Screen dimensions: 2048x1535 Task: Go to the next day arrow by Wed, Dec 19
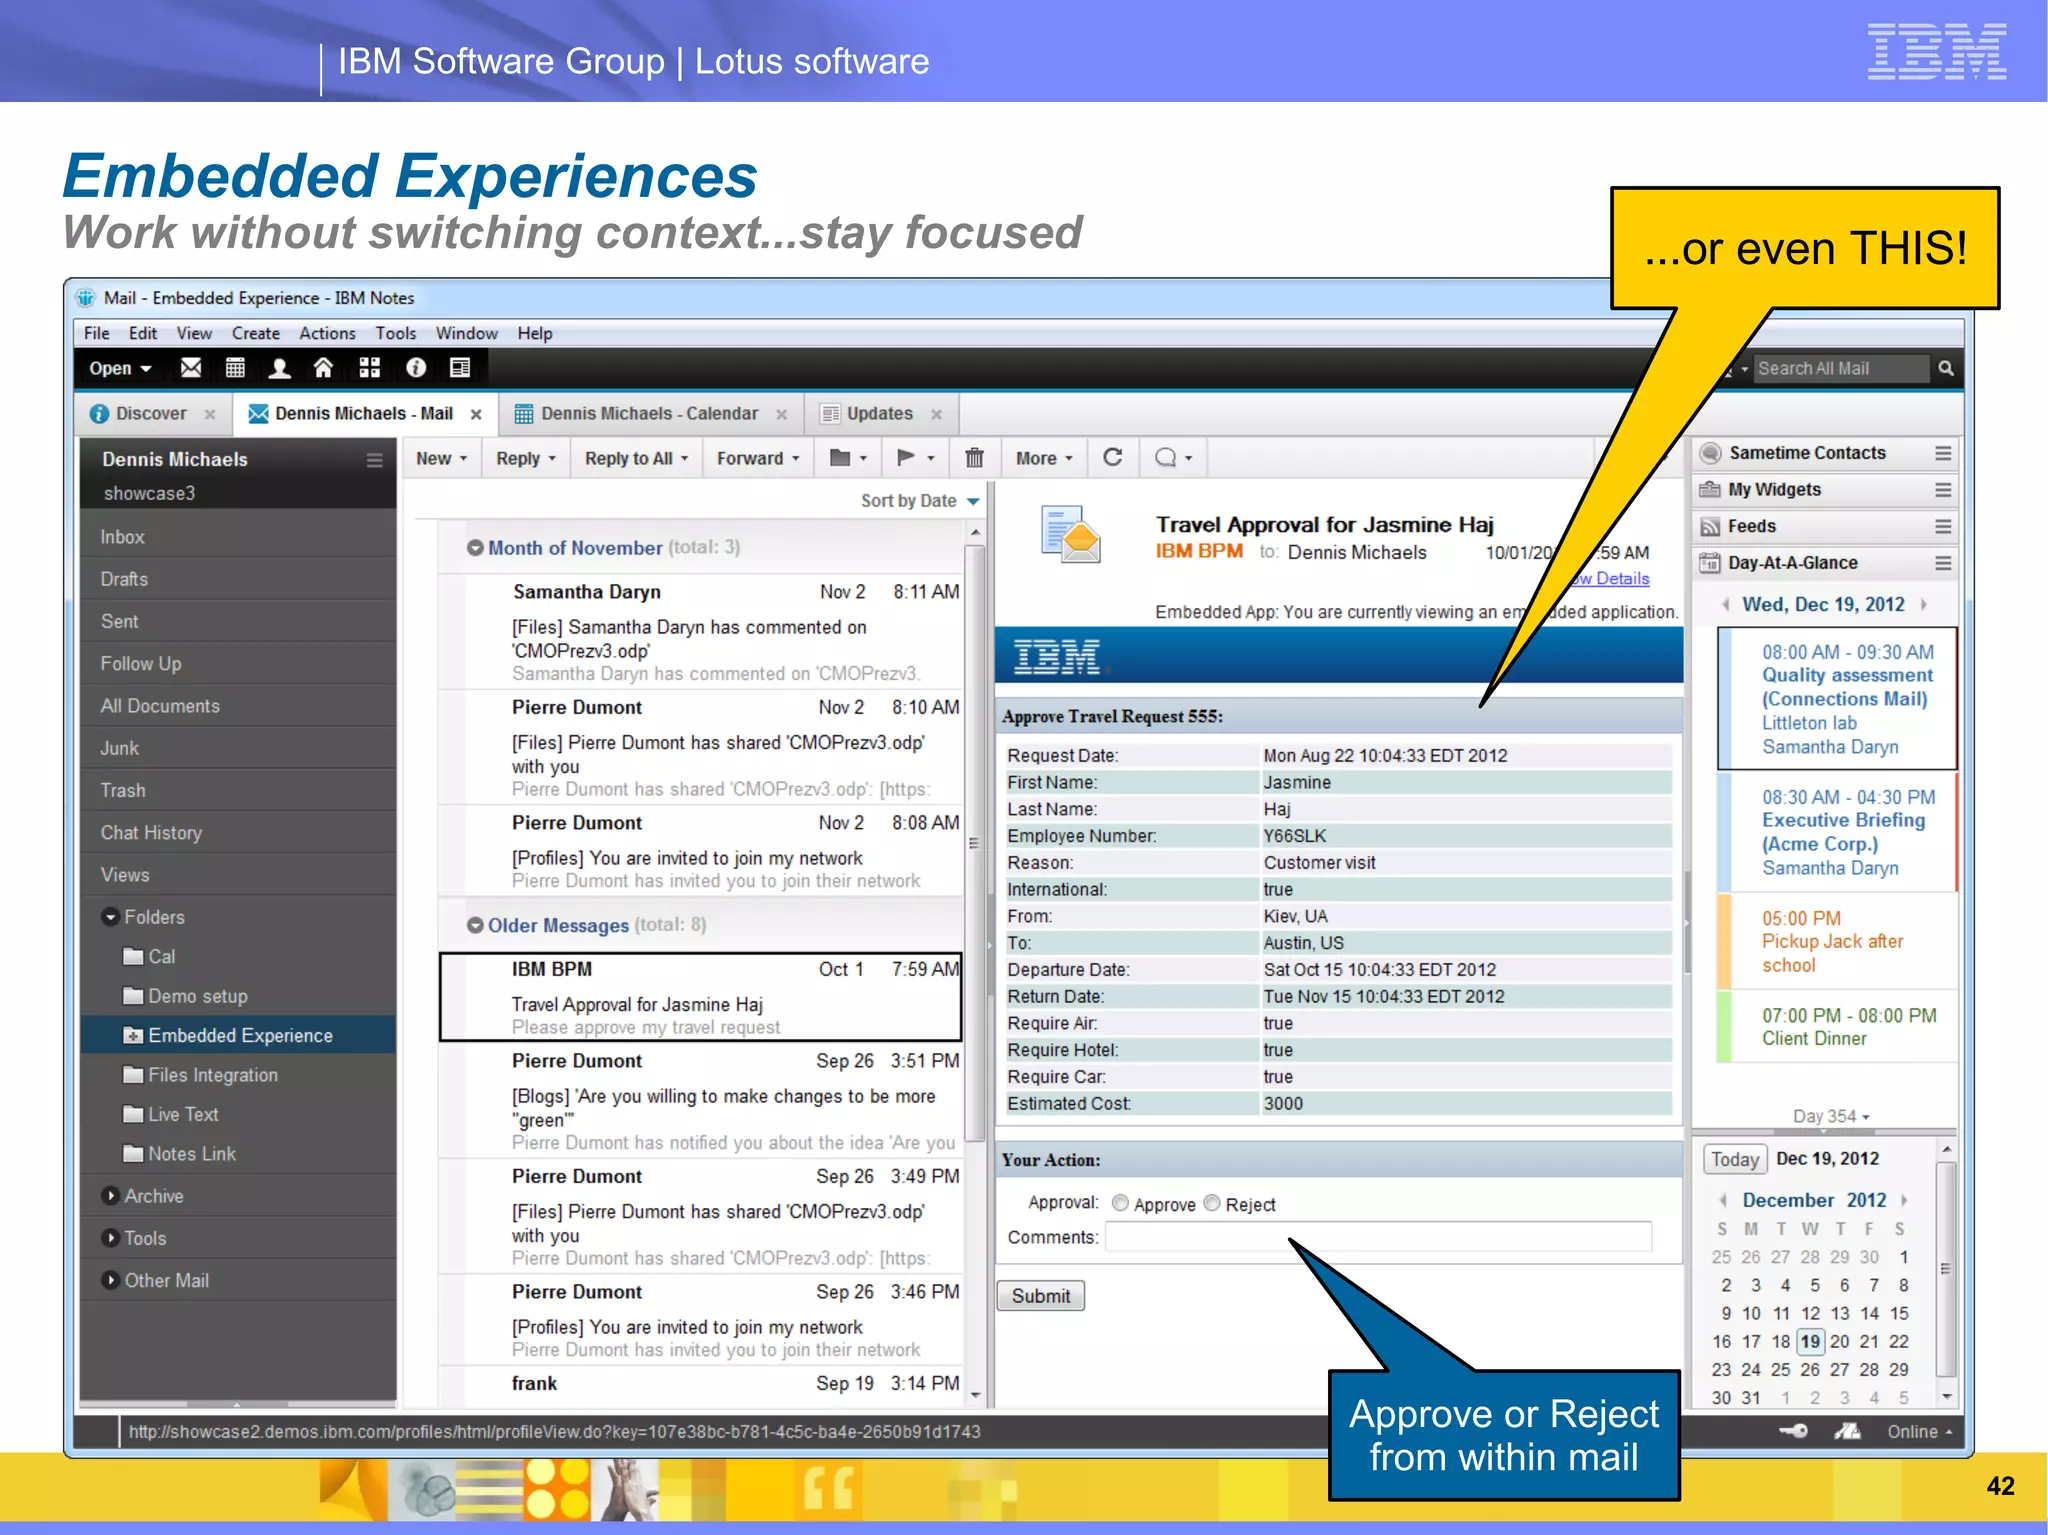(1923, 604)
